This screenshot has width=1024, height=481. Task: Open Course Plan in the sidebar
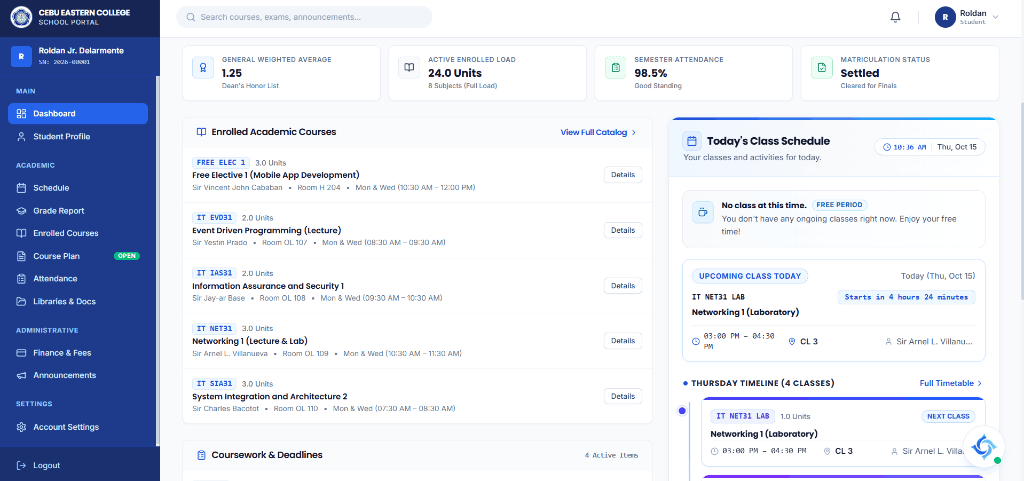coord(78,256)
